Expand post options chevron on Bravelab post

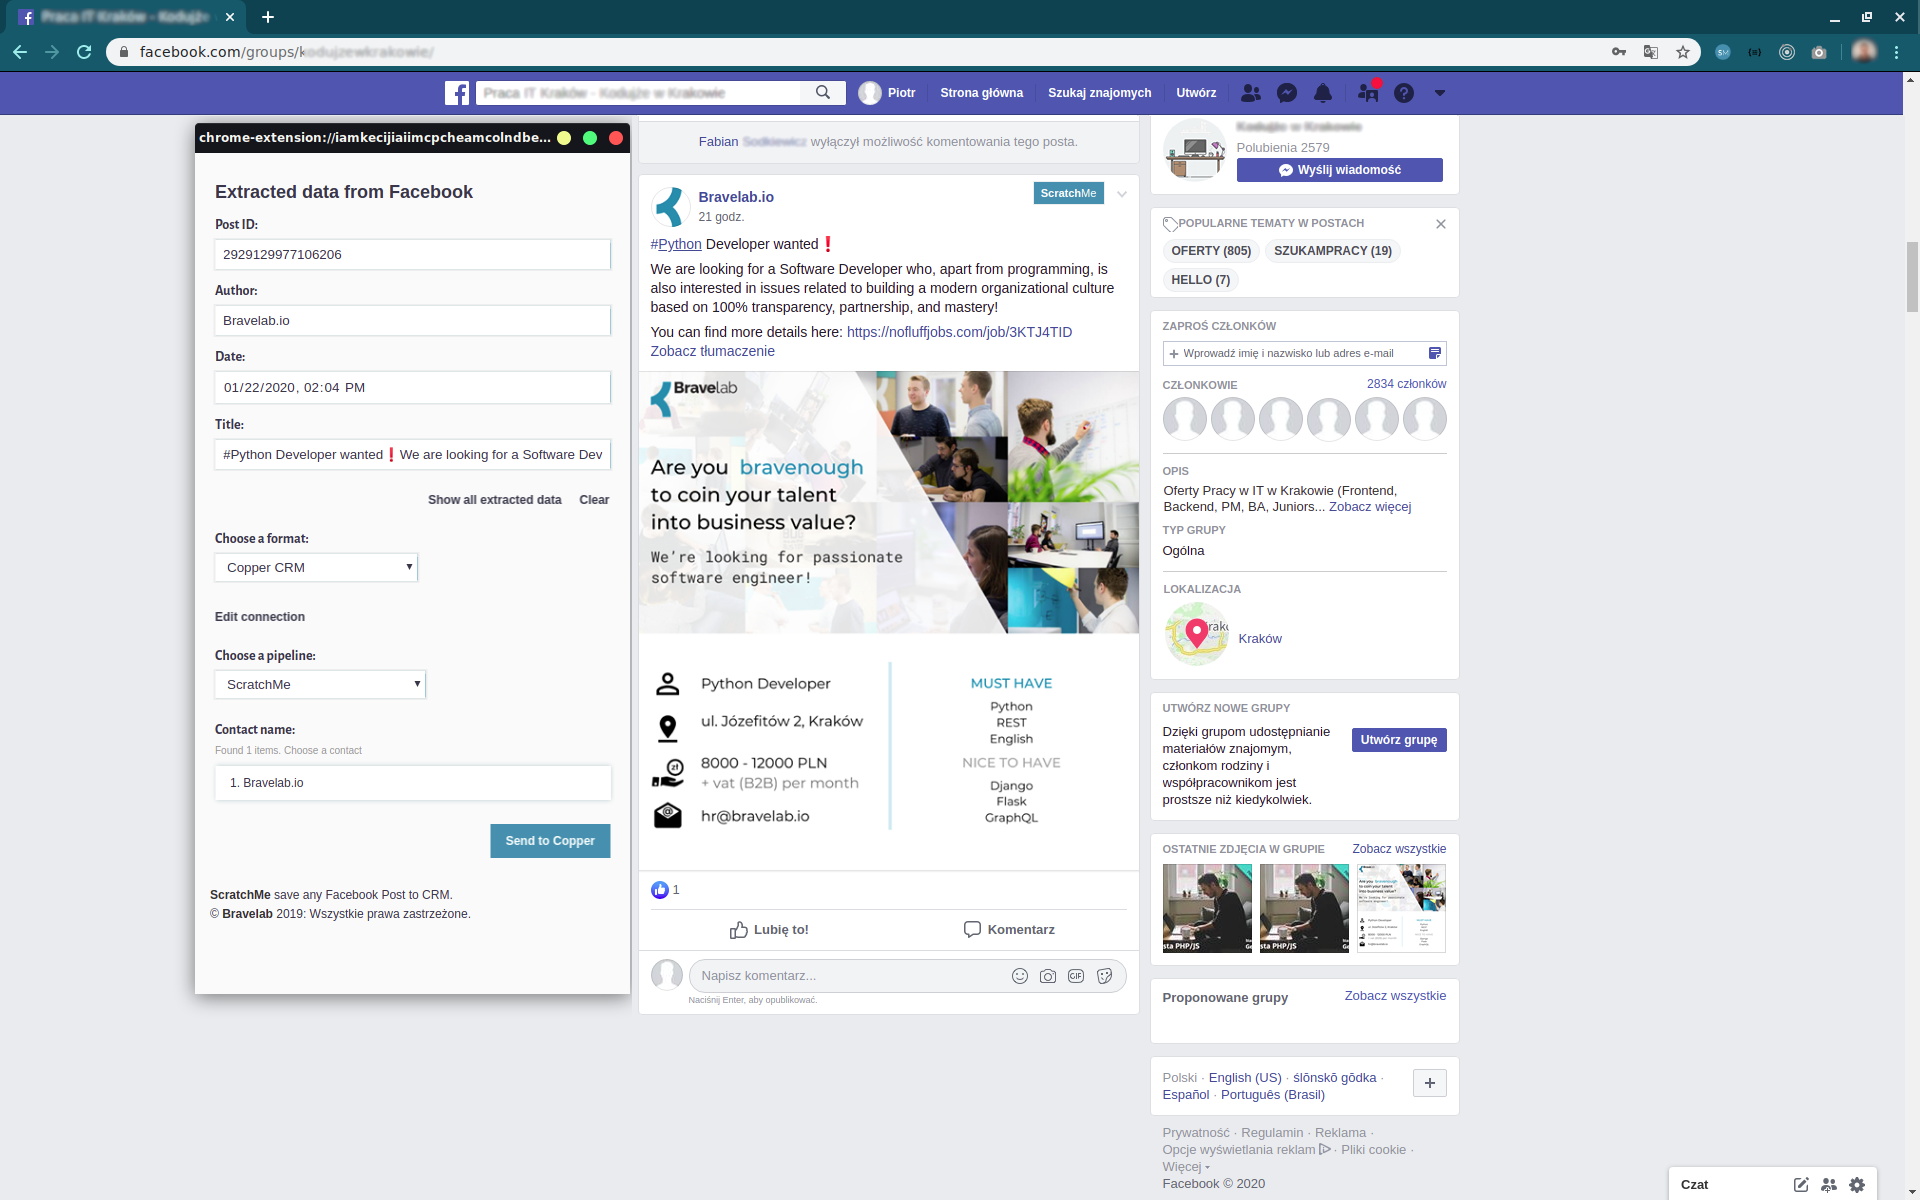(1122, 194)
